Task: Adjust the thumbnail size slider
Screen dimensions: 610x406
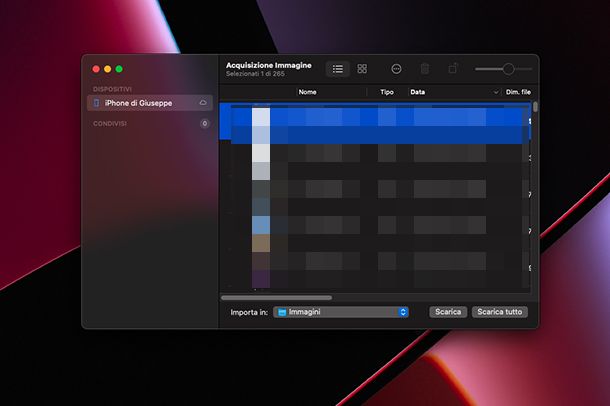Action: [504, 69]
